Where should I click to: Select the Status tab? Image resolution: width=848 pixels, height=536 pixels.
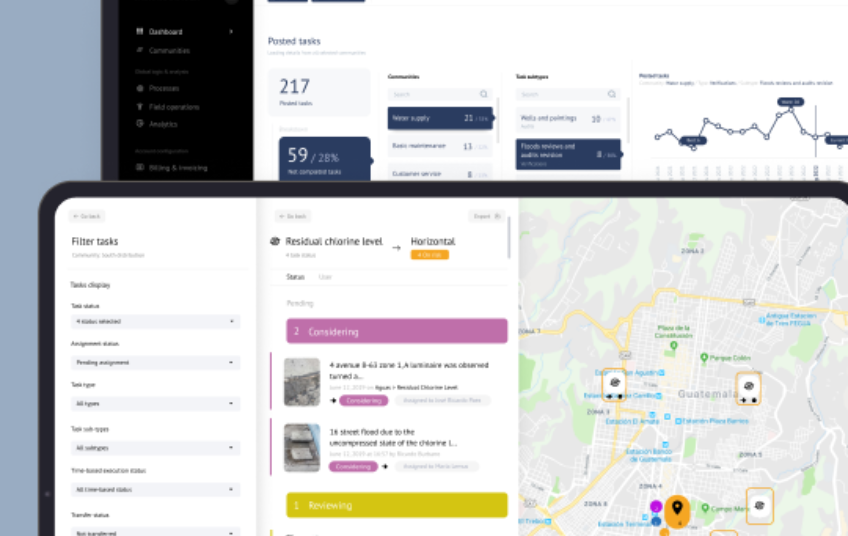coord(295,276)
